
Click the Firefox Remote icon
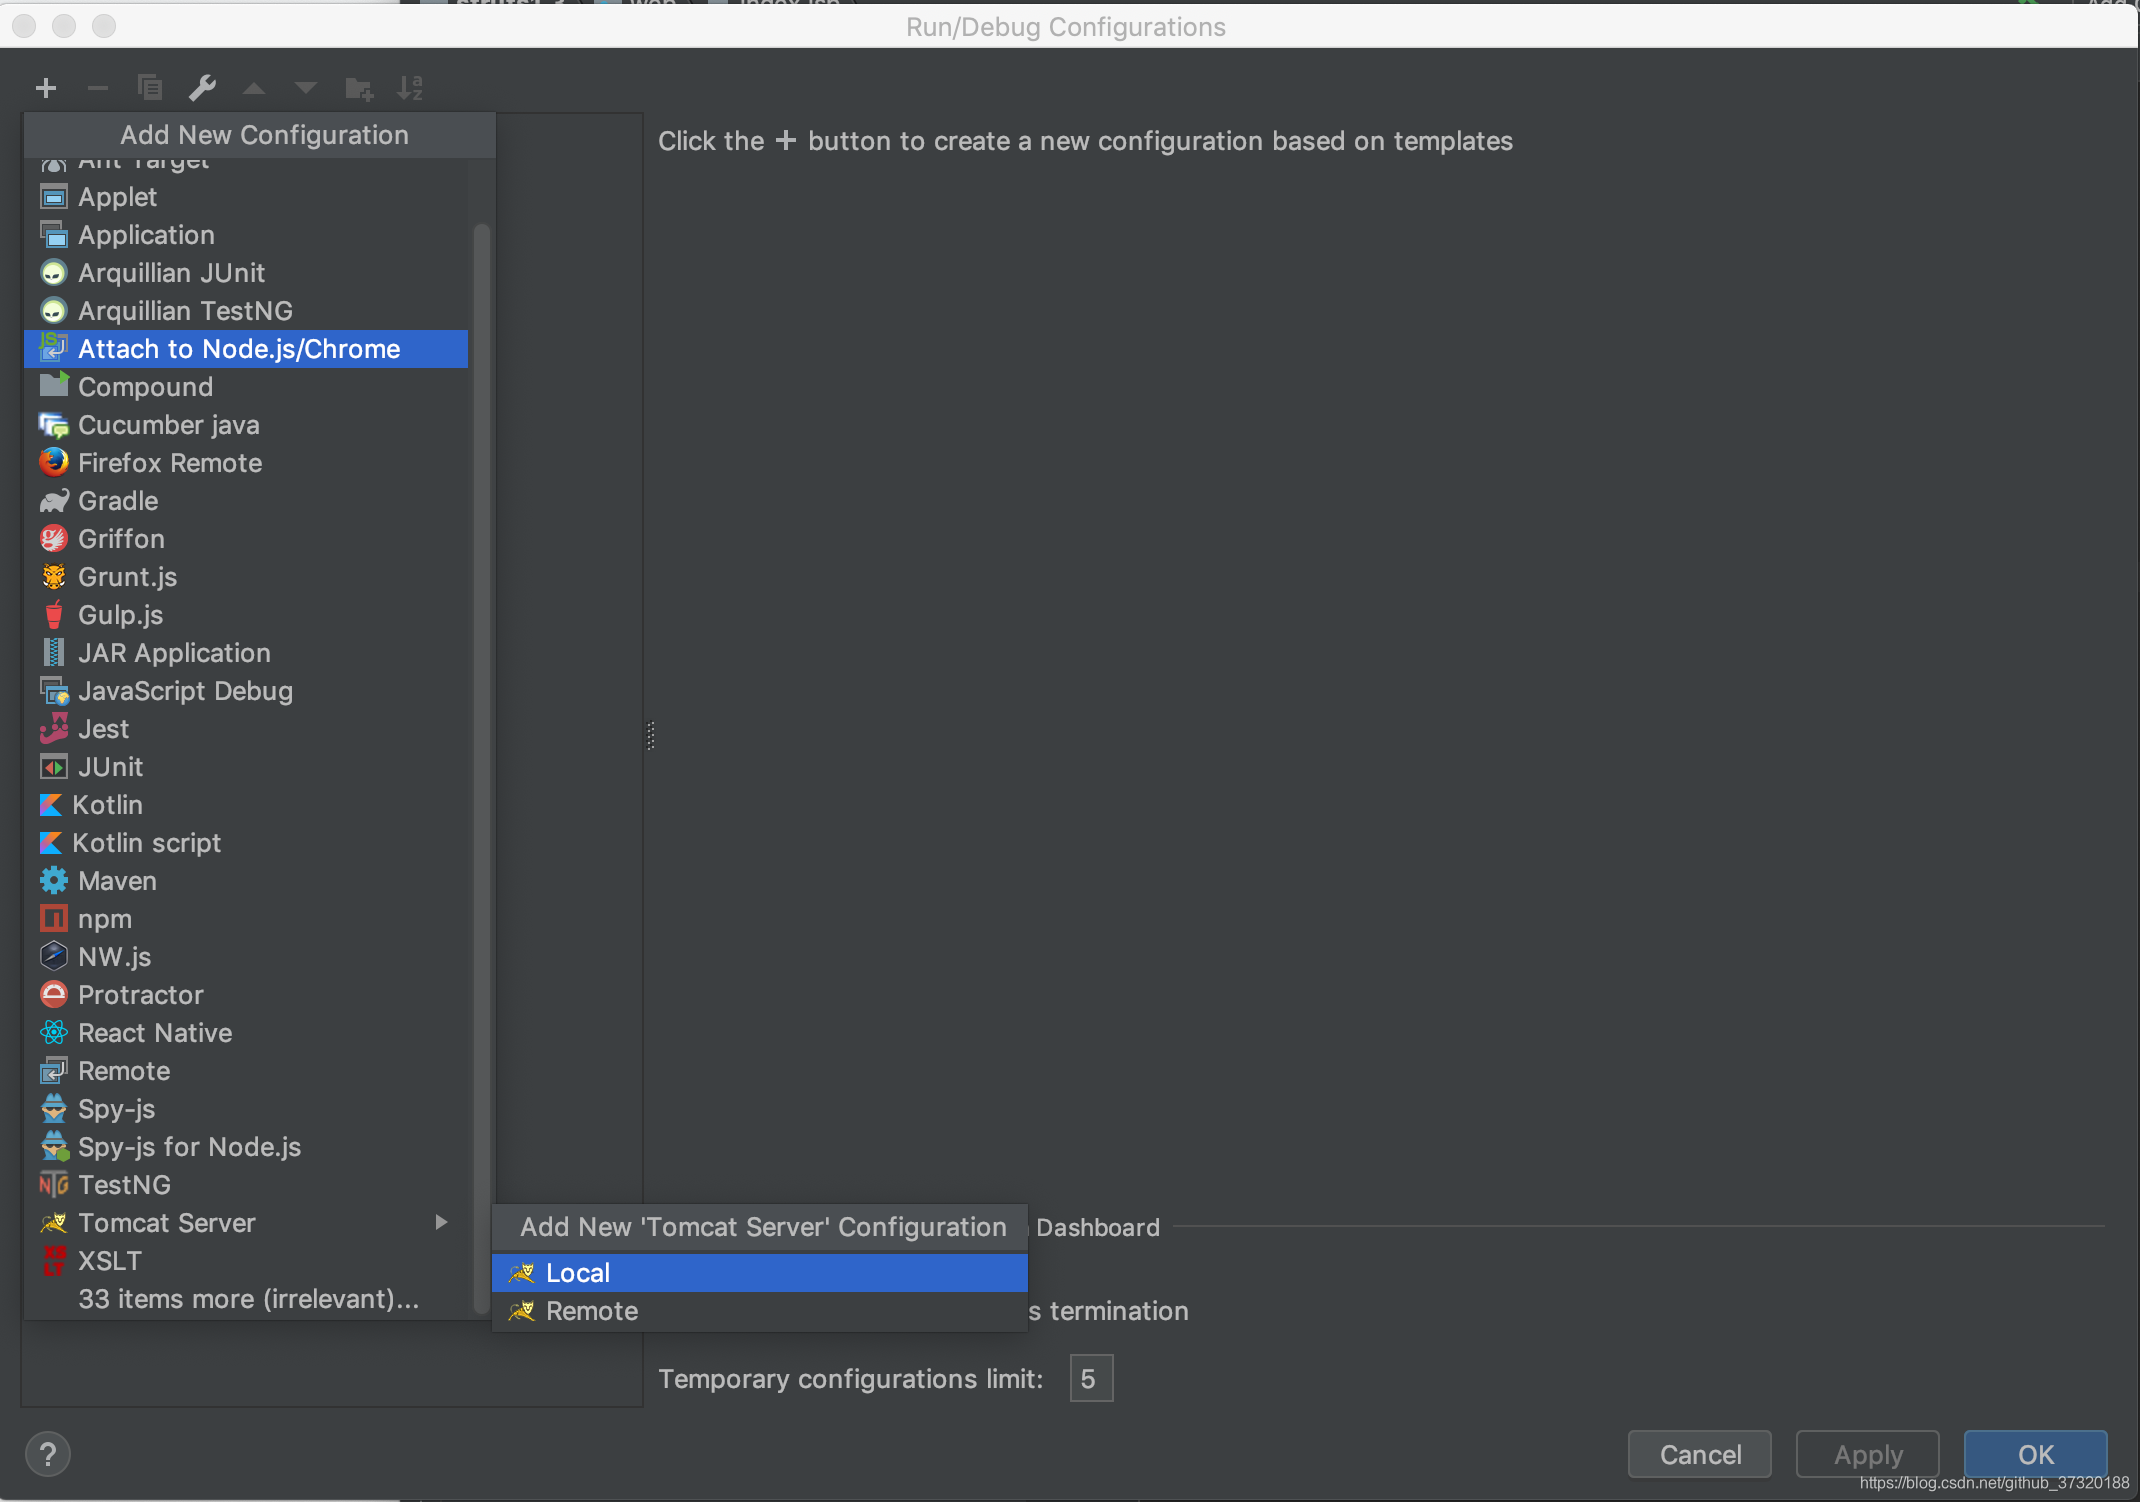(x=54, y=463)
